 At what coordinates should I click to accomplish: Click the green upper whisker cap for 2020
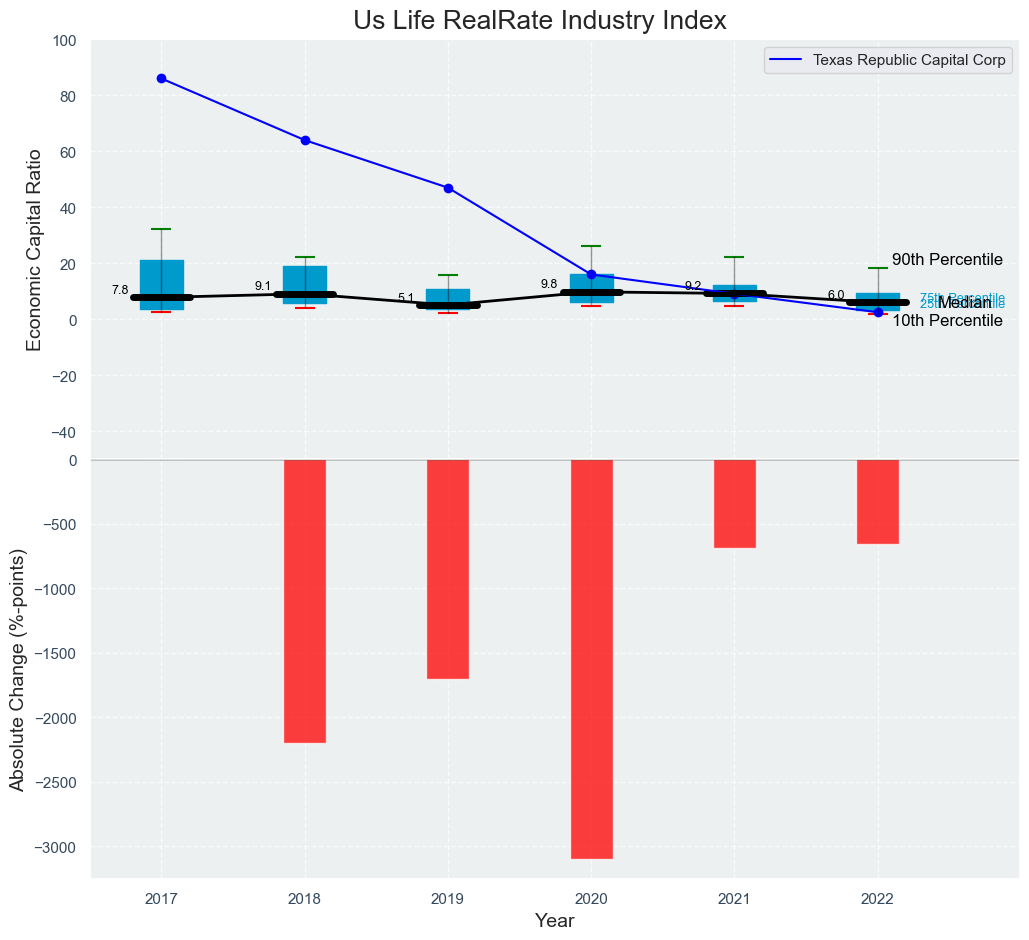pyautogui.click(x=591, y=246)
